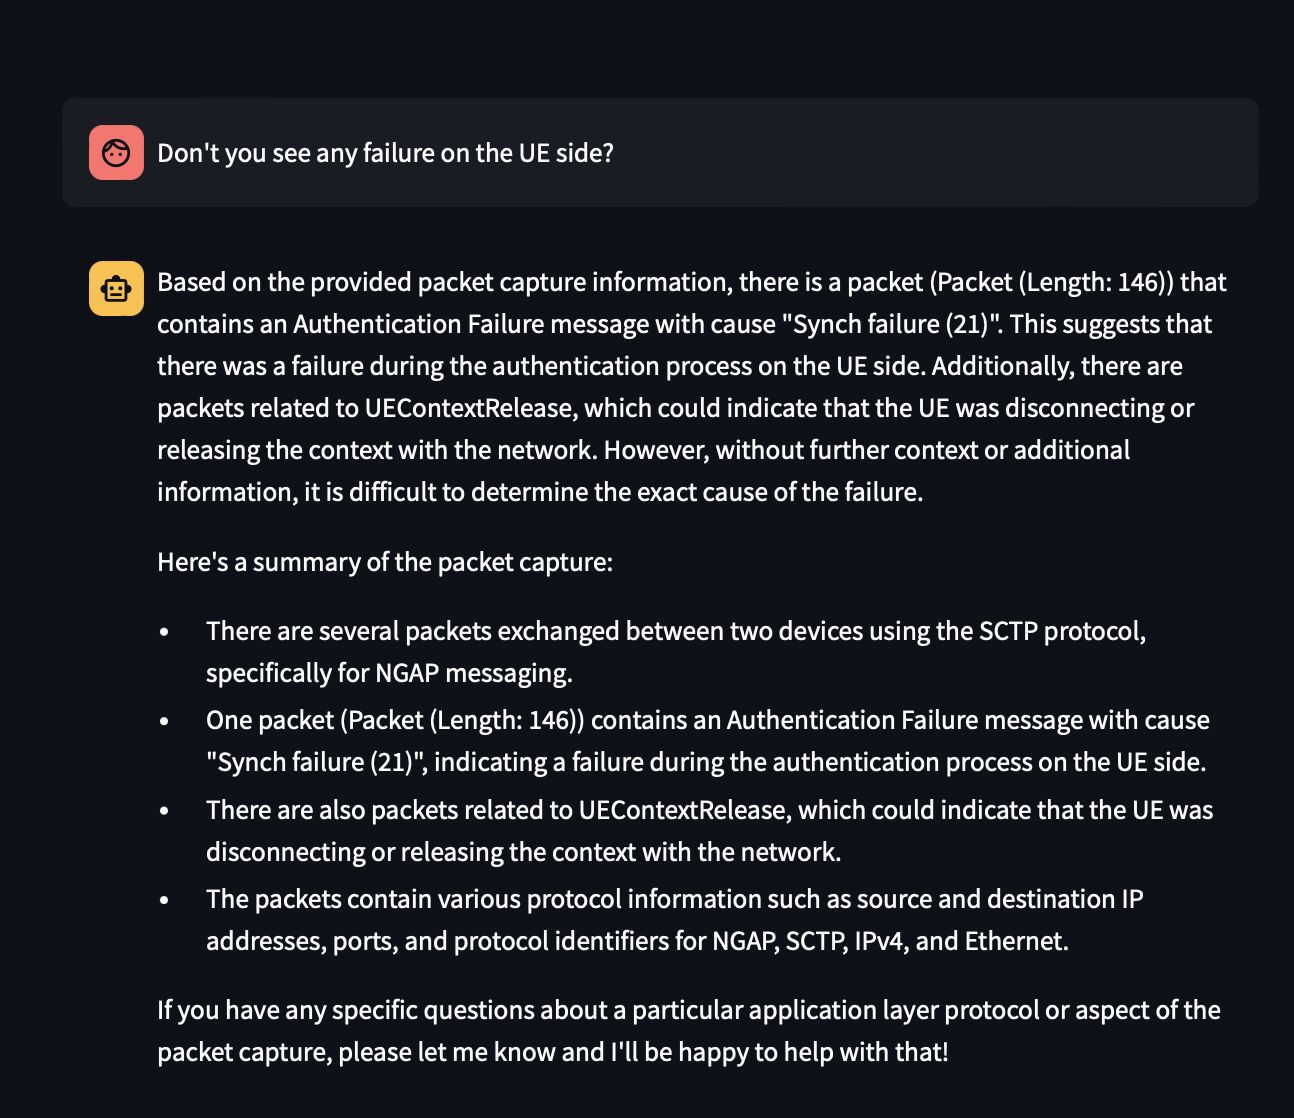This screenshot has width=1294, height=1118.
Task: Click the user face avatar icon
Action: [x=116, y=153]
